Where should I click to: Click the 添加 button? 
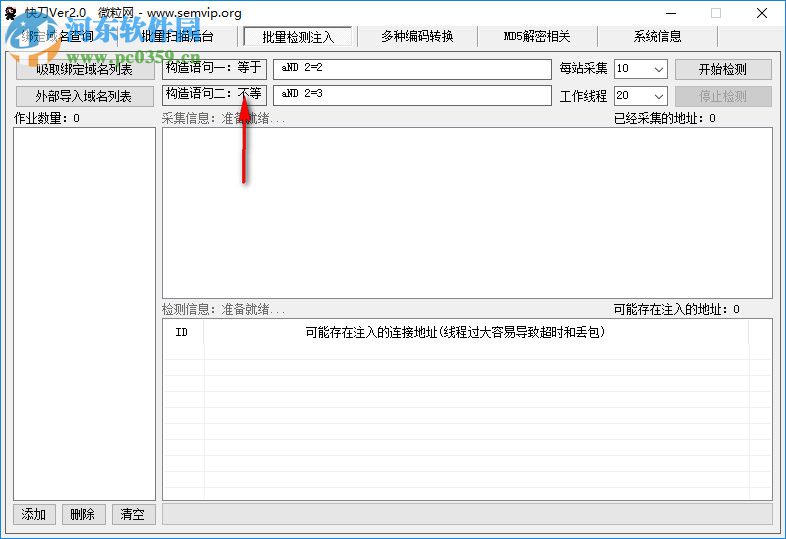34,514
